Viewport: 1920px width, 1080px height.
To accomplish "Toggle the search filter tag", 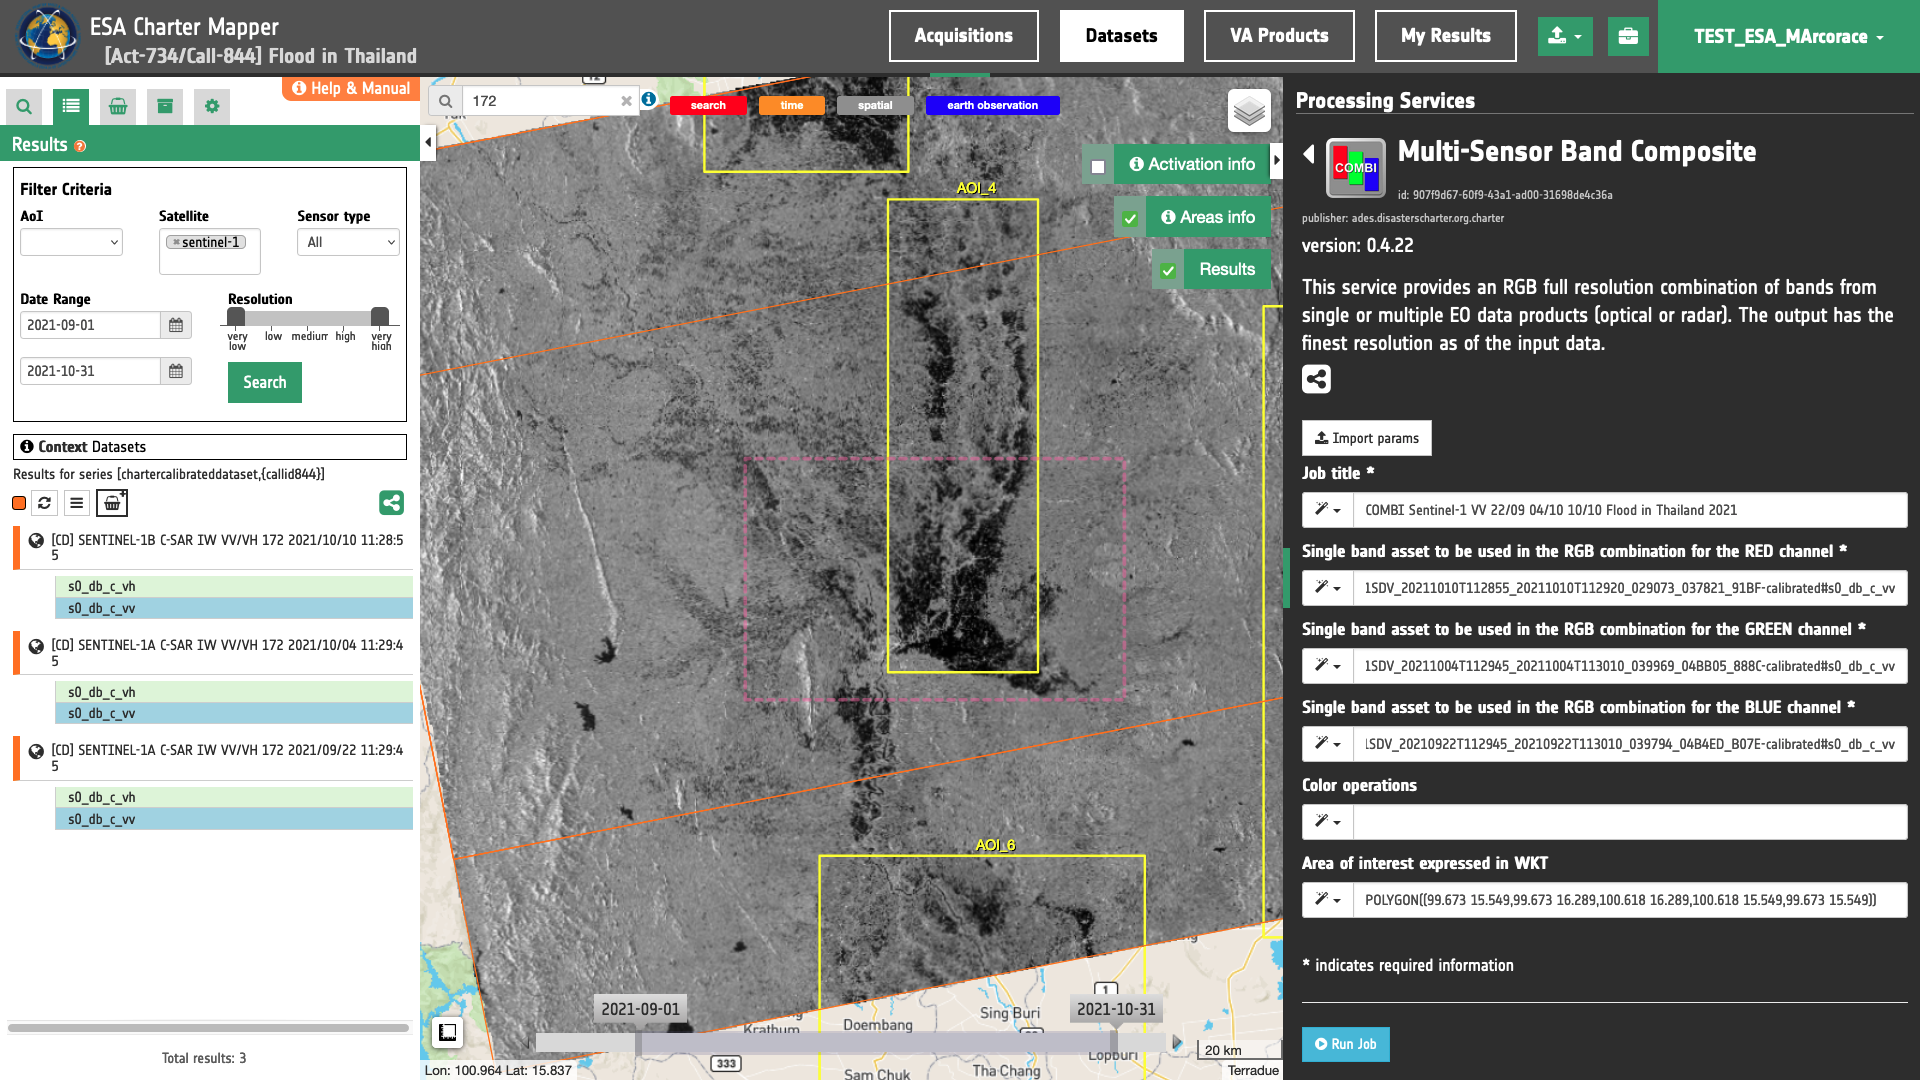I will [x=708, y=105].
